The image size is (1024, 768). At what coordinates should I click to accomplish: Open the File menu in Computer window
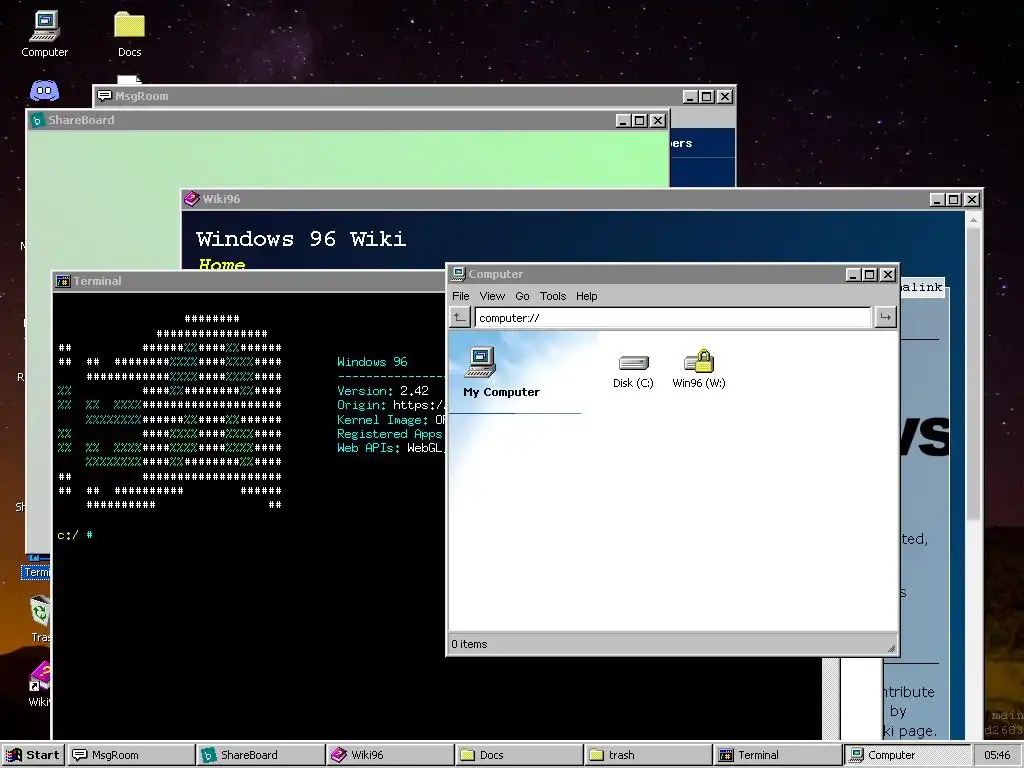460,296
